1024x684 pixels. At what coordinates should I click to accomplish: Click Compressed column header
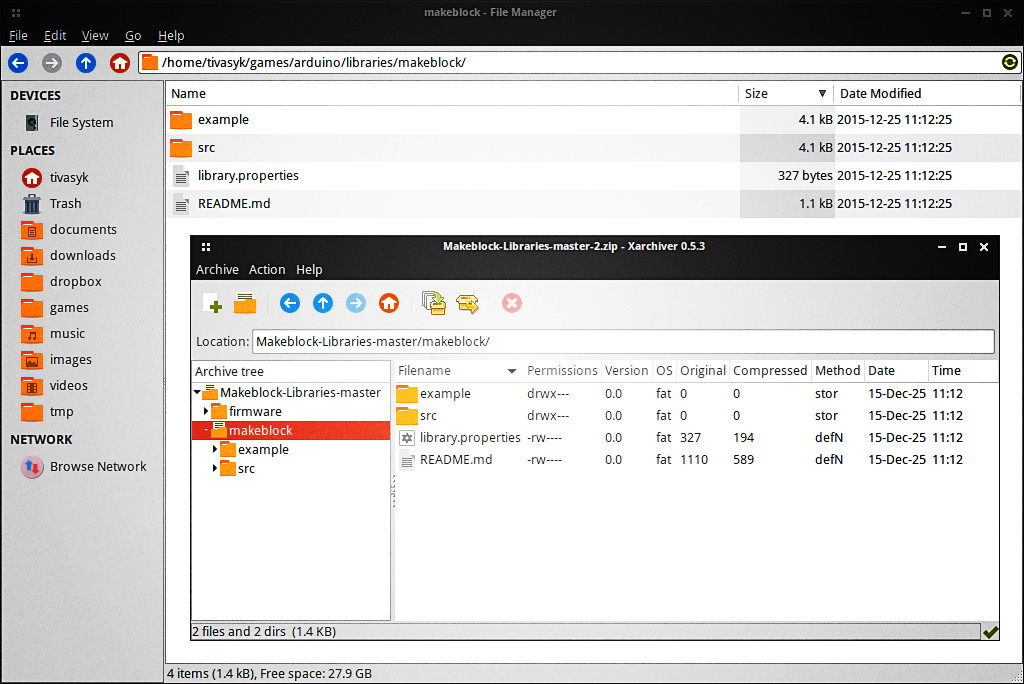click(x=770, y=371)
